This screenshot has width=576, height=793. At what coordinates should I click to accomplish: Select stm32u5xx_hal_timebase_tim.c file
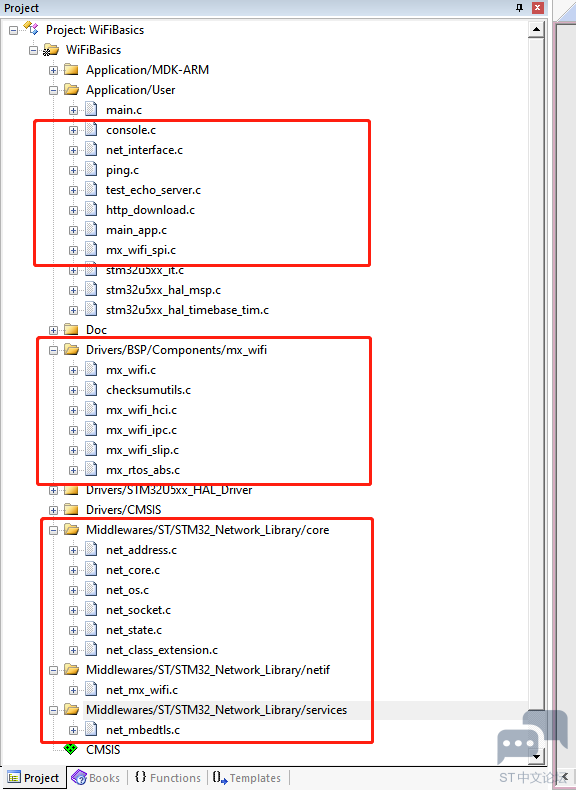(x=187, y=310)
